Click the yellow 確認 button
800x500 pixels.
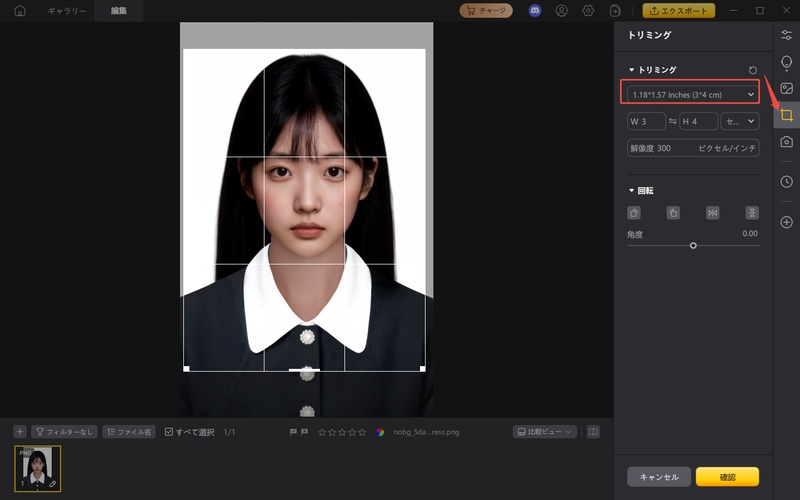pos(727,477)
